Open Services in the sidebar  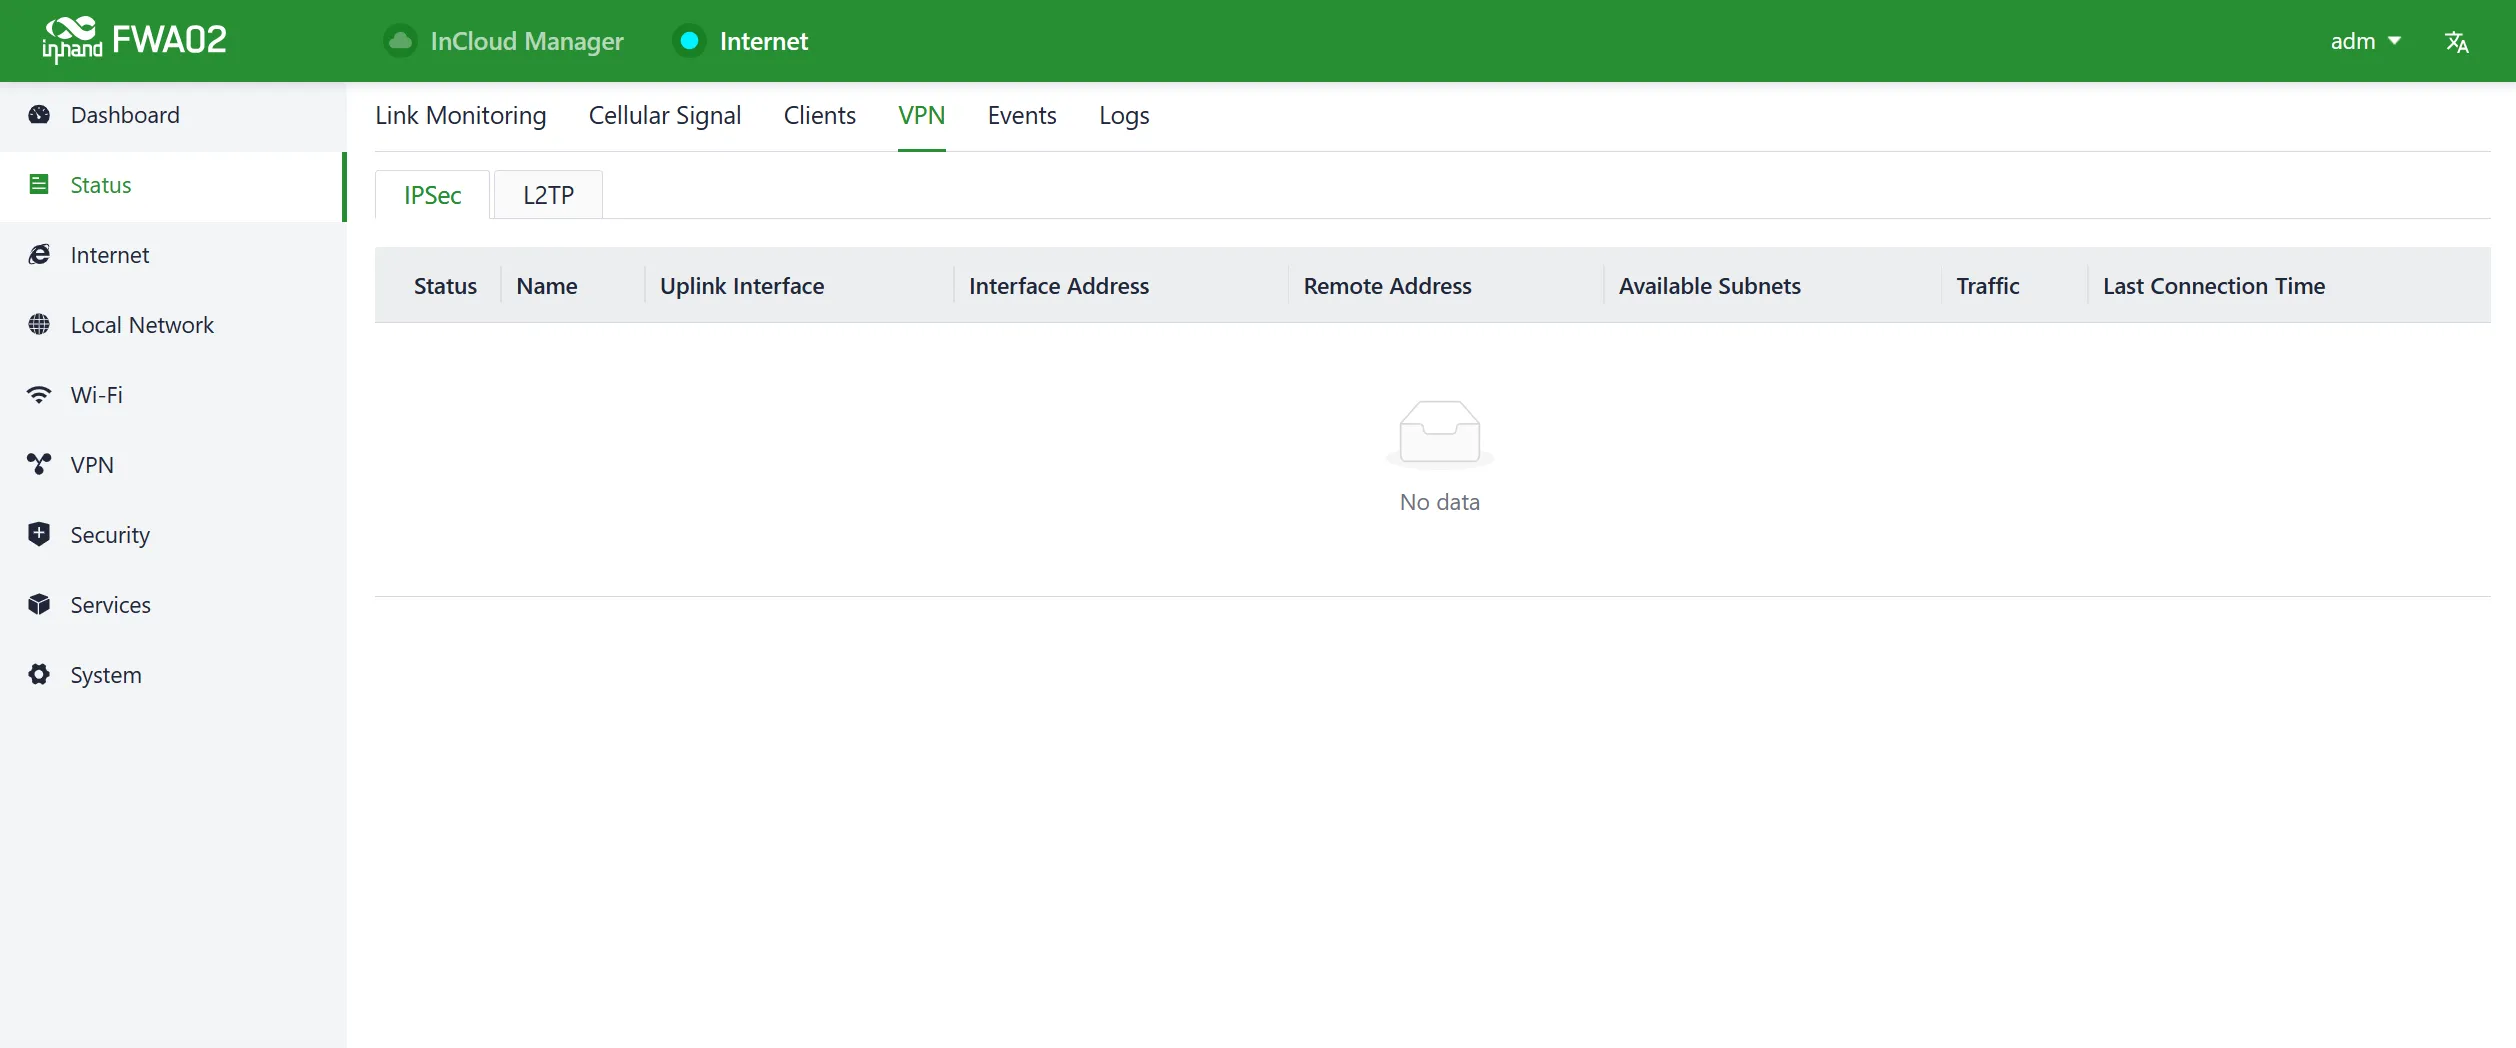pos(173,606)
